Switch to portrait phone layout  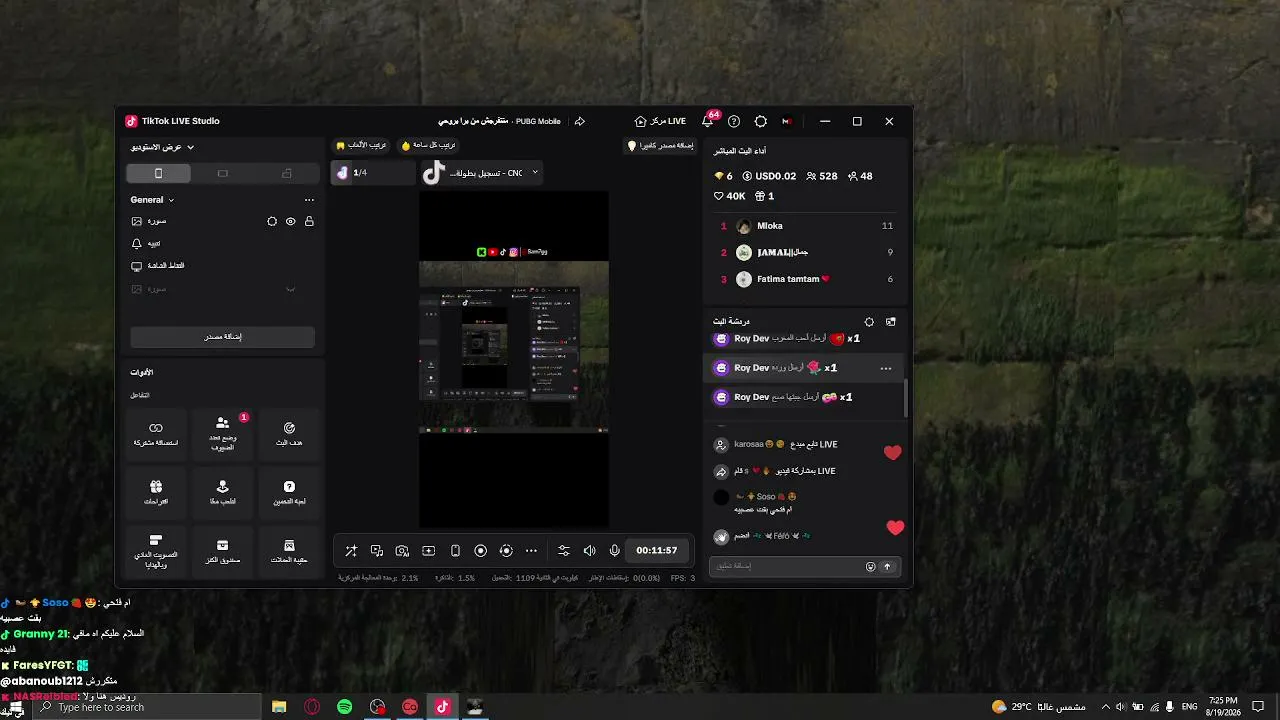pyautogui.click(x=158, y=173)
